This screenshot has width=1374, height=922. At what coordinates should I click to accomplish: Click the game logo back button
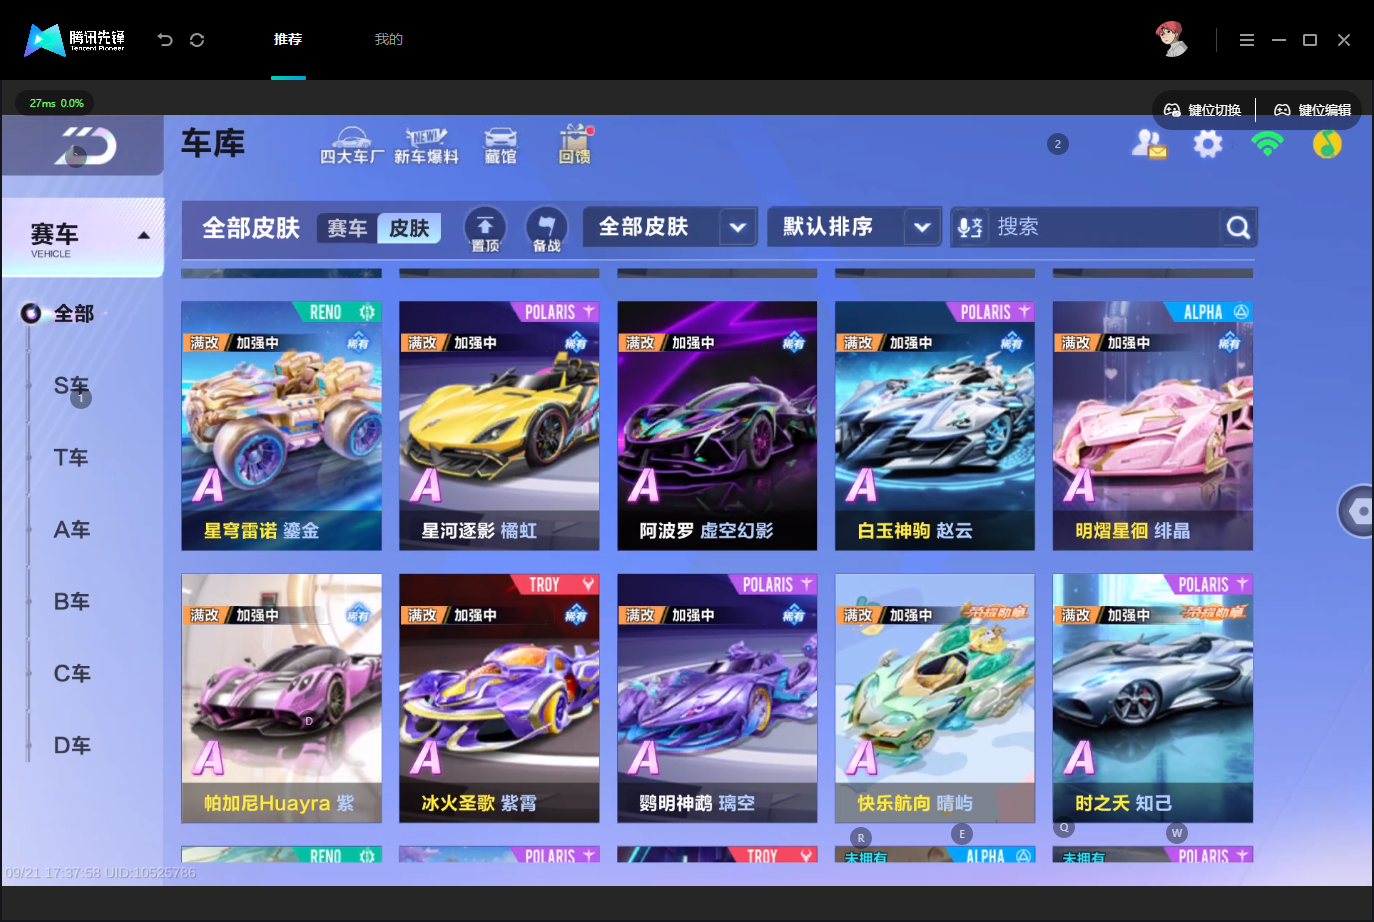(x=84, y=147)
